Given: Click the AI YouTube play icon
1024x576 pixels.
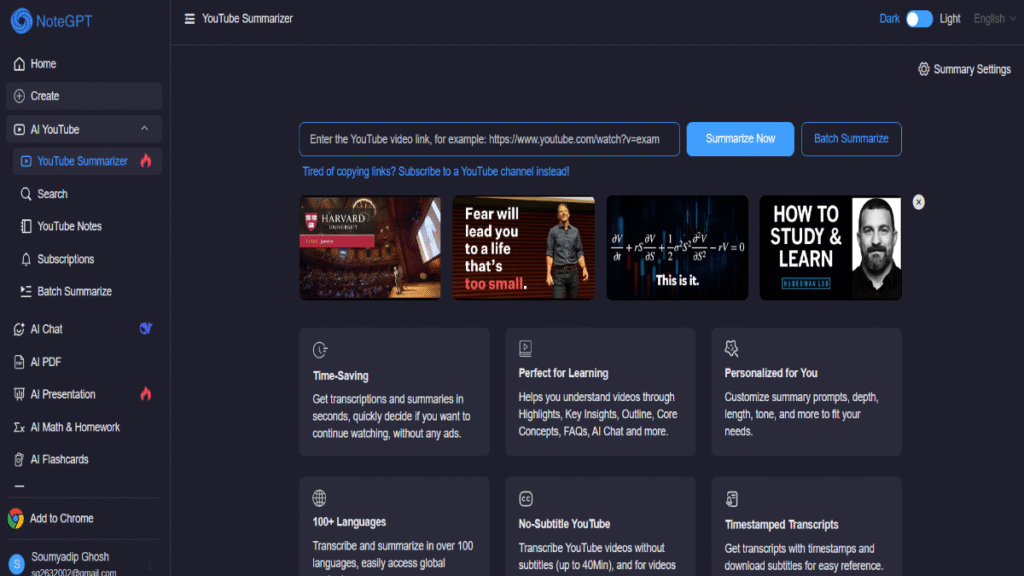Looking at the screenshot, I should pos(19,129).
